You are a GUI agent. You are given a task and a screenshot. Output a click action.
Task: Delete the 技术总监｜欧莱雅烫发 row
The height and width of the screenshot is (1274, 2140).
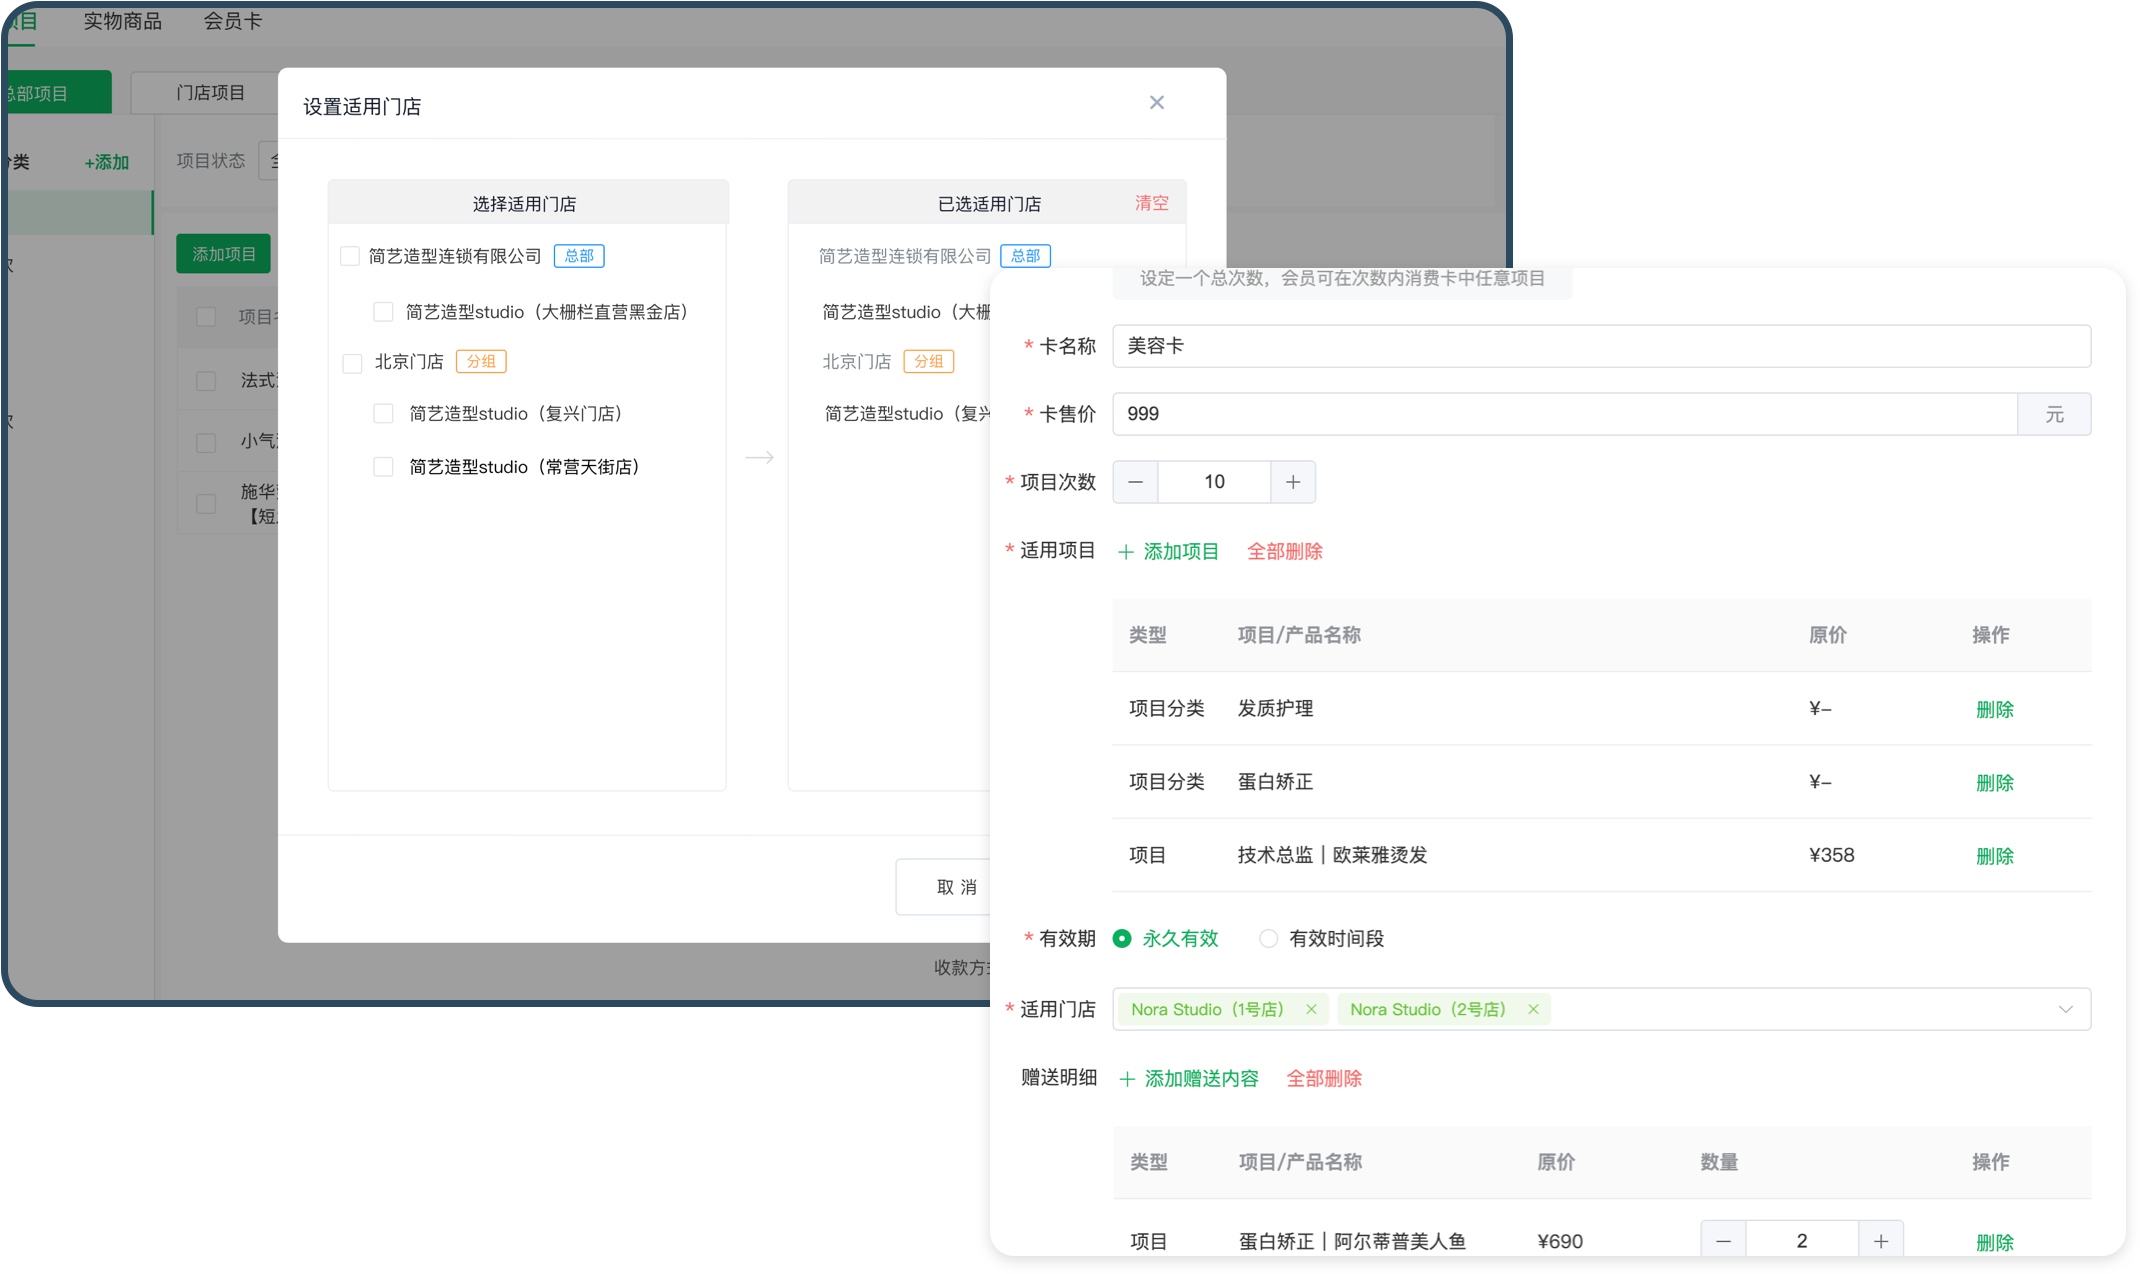(x=1994, y=856)
